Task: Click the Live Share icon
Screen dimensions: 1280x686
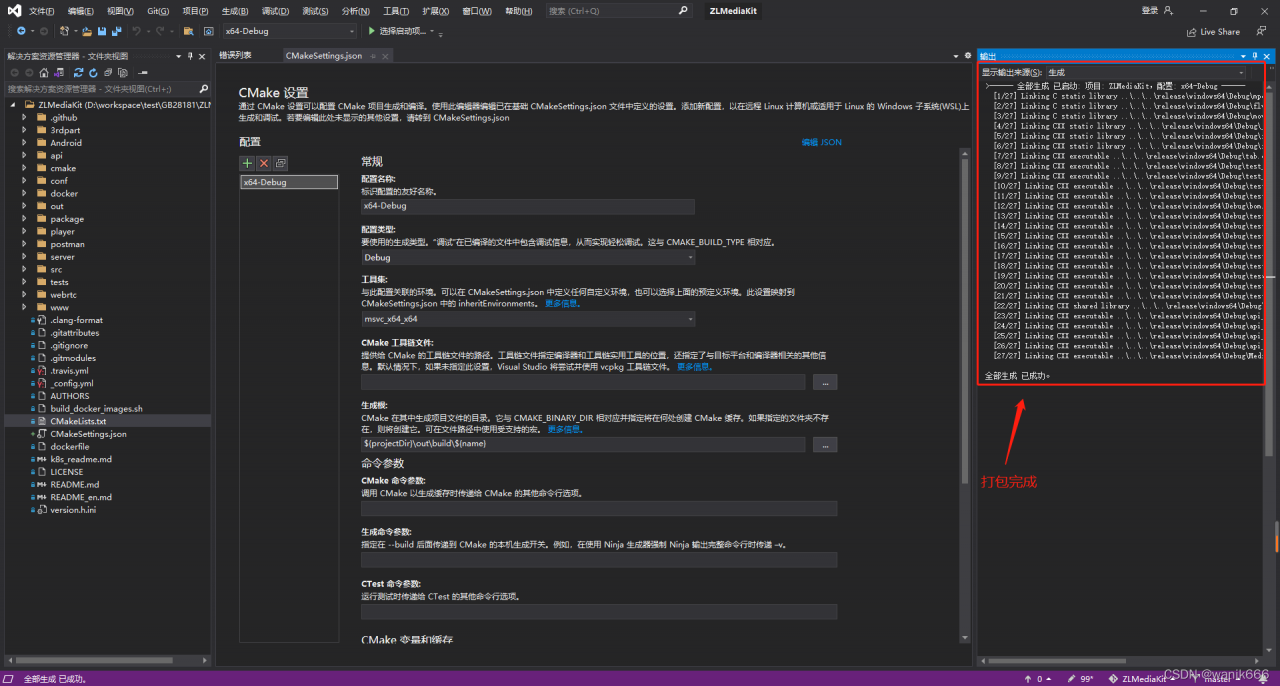Action: [x=1191, y=32]
